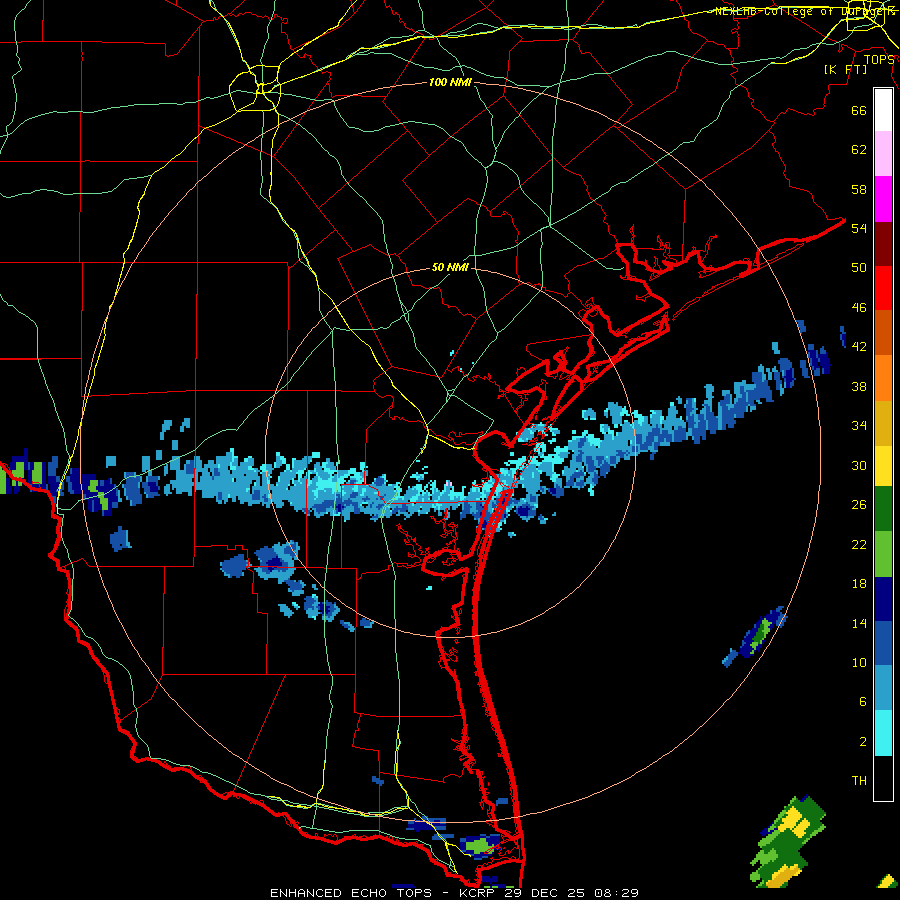Click legend value 62
Screen dimensions: 900x900
pyautogui.click(x=859, y=150)
